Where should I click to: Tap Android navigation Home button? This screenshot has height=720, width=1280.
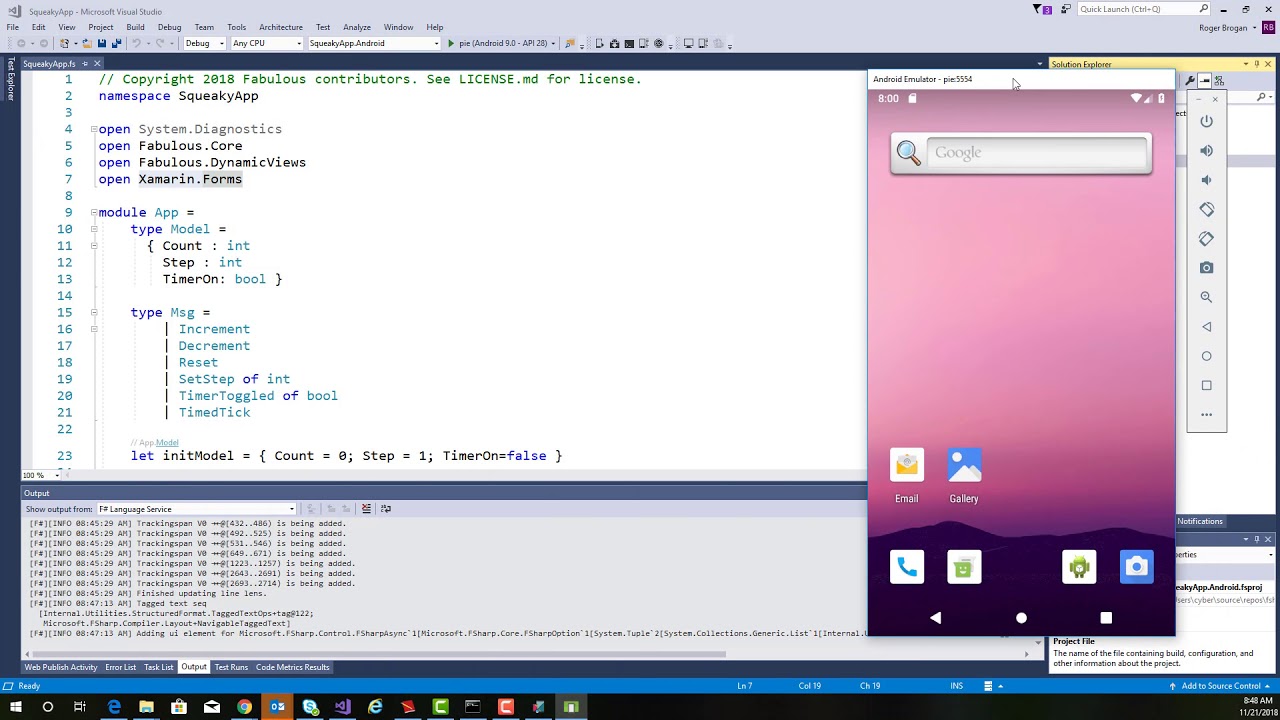click(1021, 618)
